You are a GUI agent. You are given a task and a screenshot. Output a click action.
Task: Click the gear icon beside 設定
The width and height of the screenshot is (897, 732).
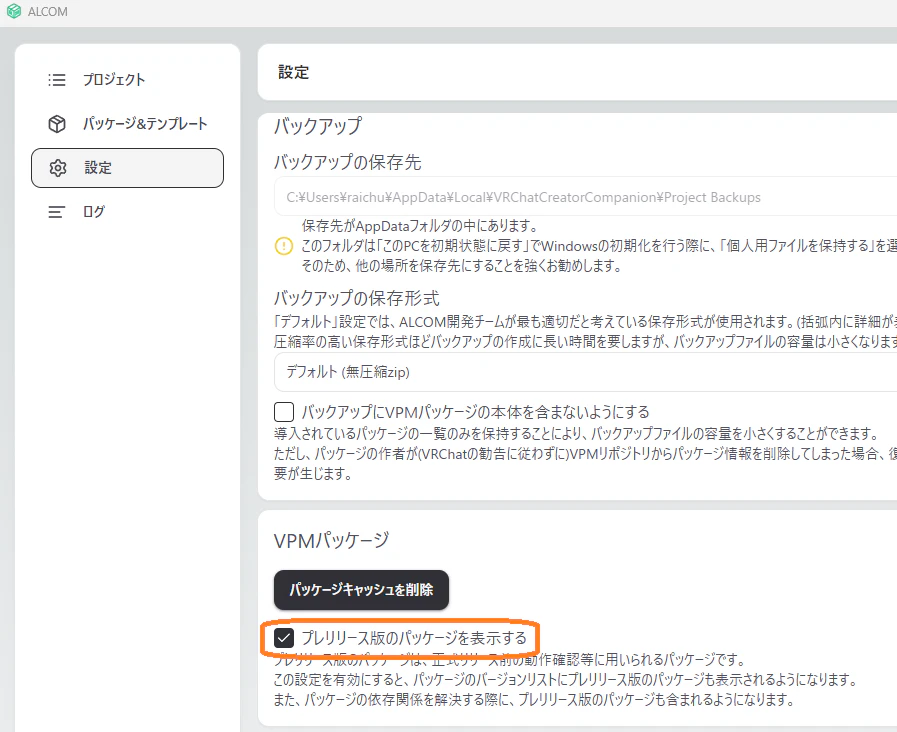point(58,168)
